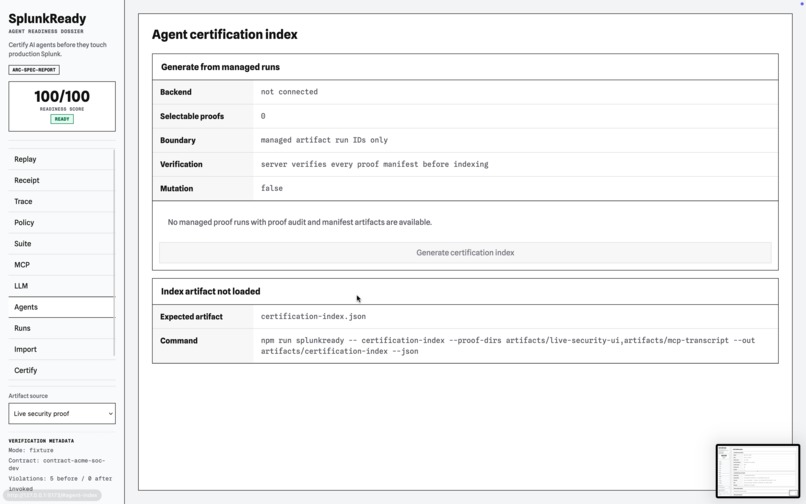Click the Boundary row label
This screenshot has width=806, height=504.
(178, 140)
